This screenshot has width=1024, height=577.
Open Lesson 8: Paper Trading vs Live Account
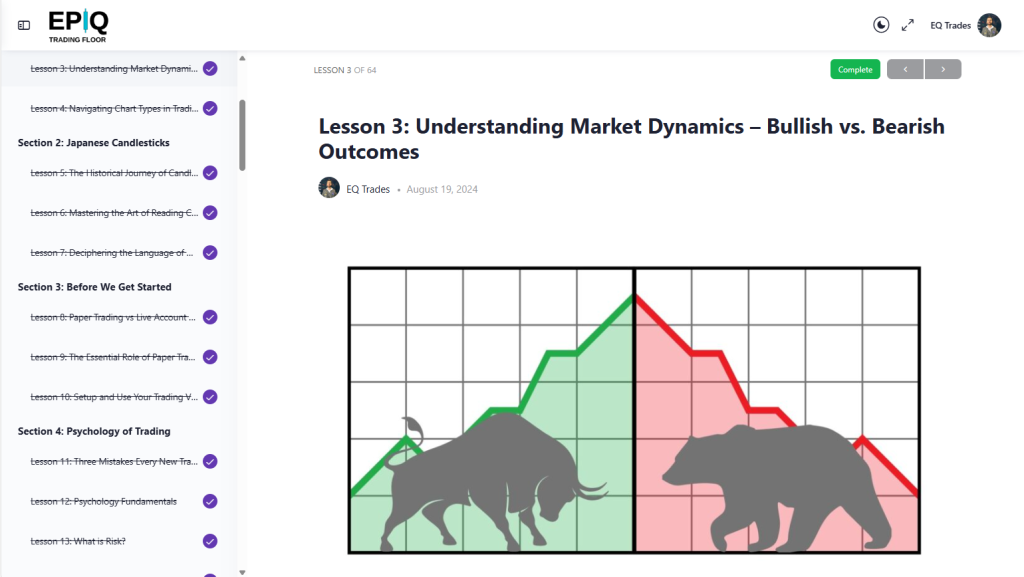(113, 317)
